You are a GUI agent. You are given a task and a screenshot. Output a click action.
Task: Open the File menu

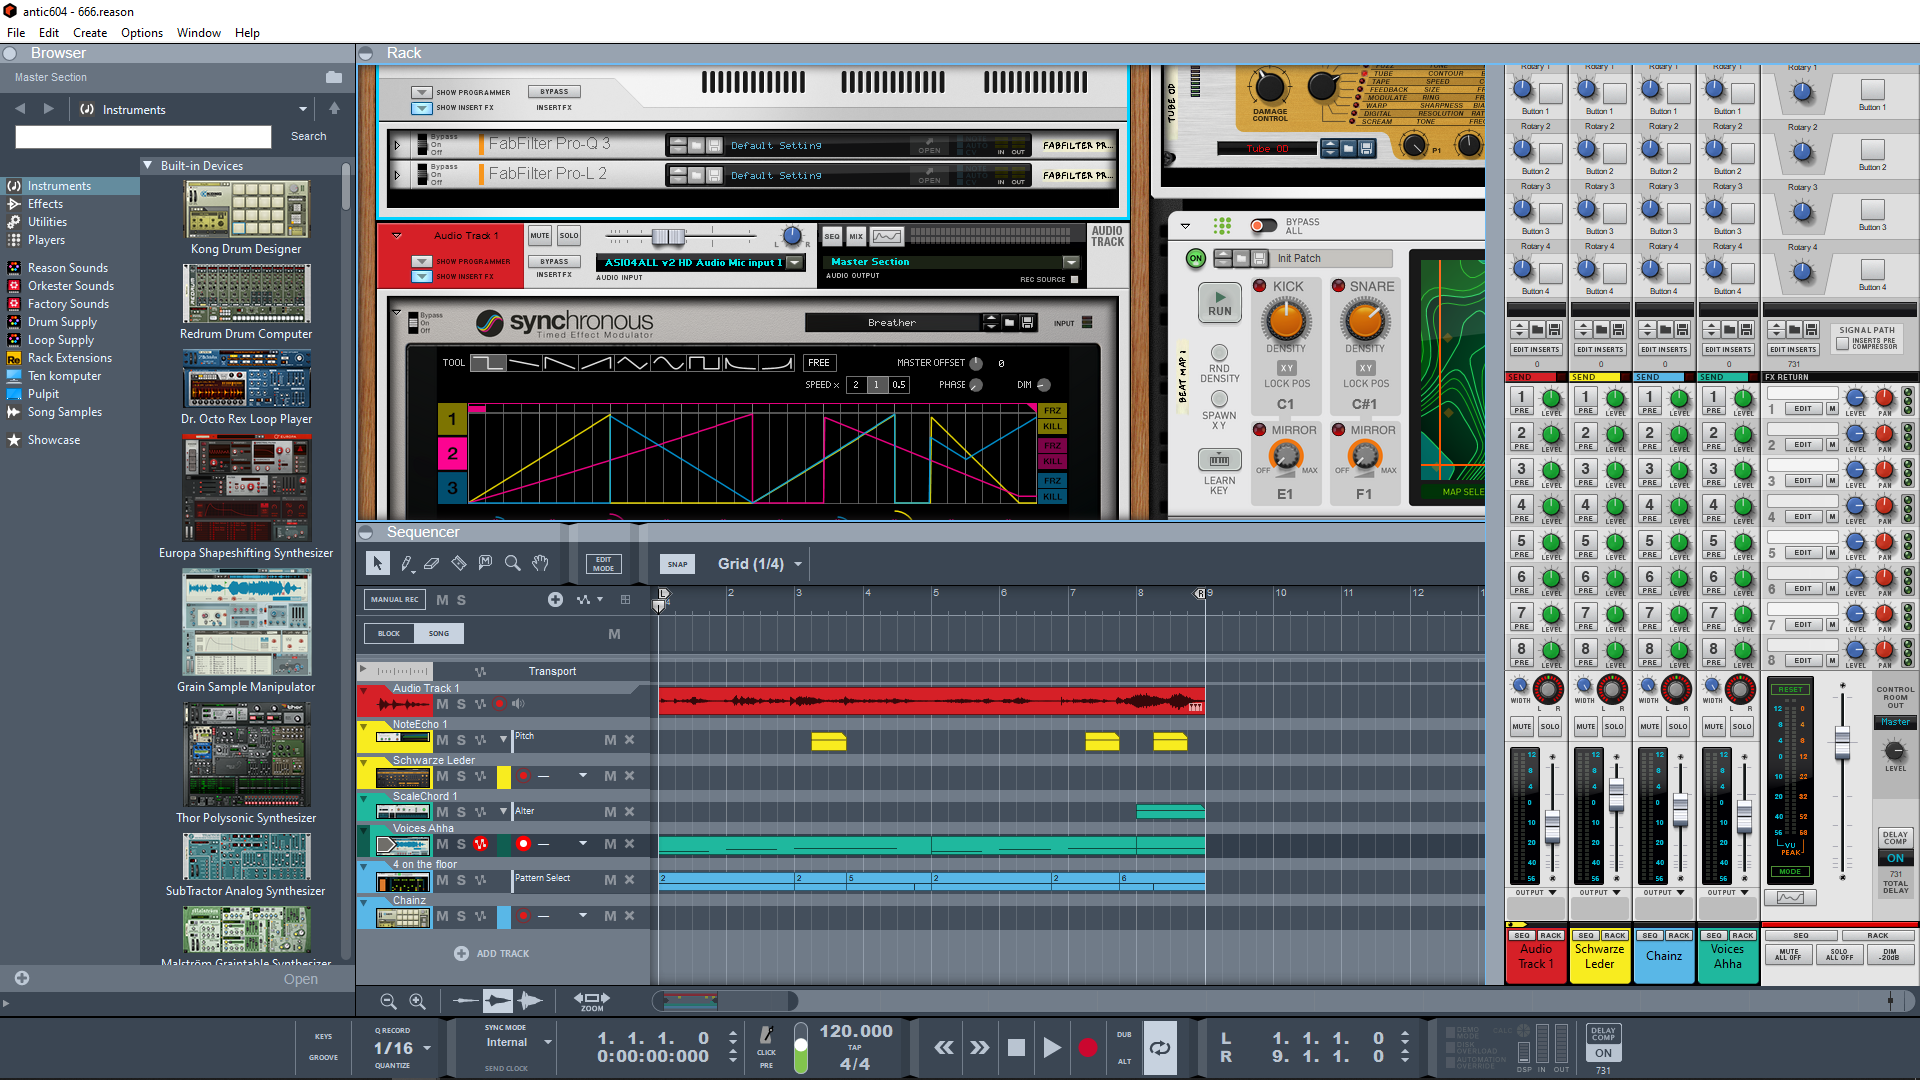click(16, 32)
